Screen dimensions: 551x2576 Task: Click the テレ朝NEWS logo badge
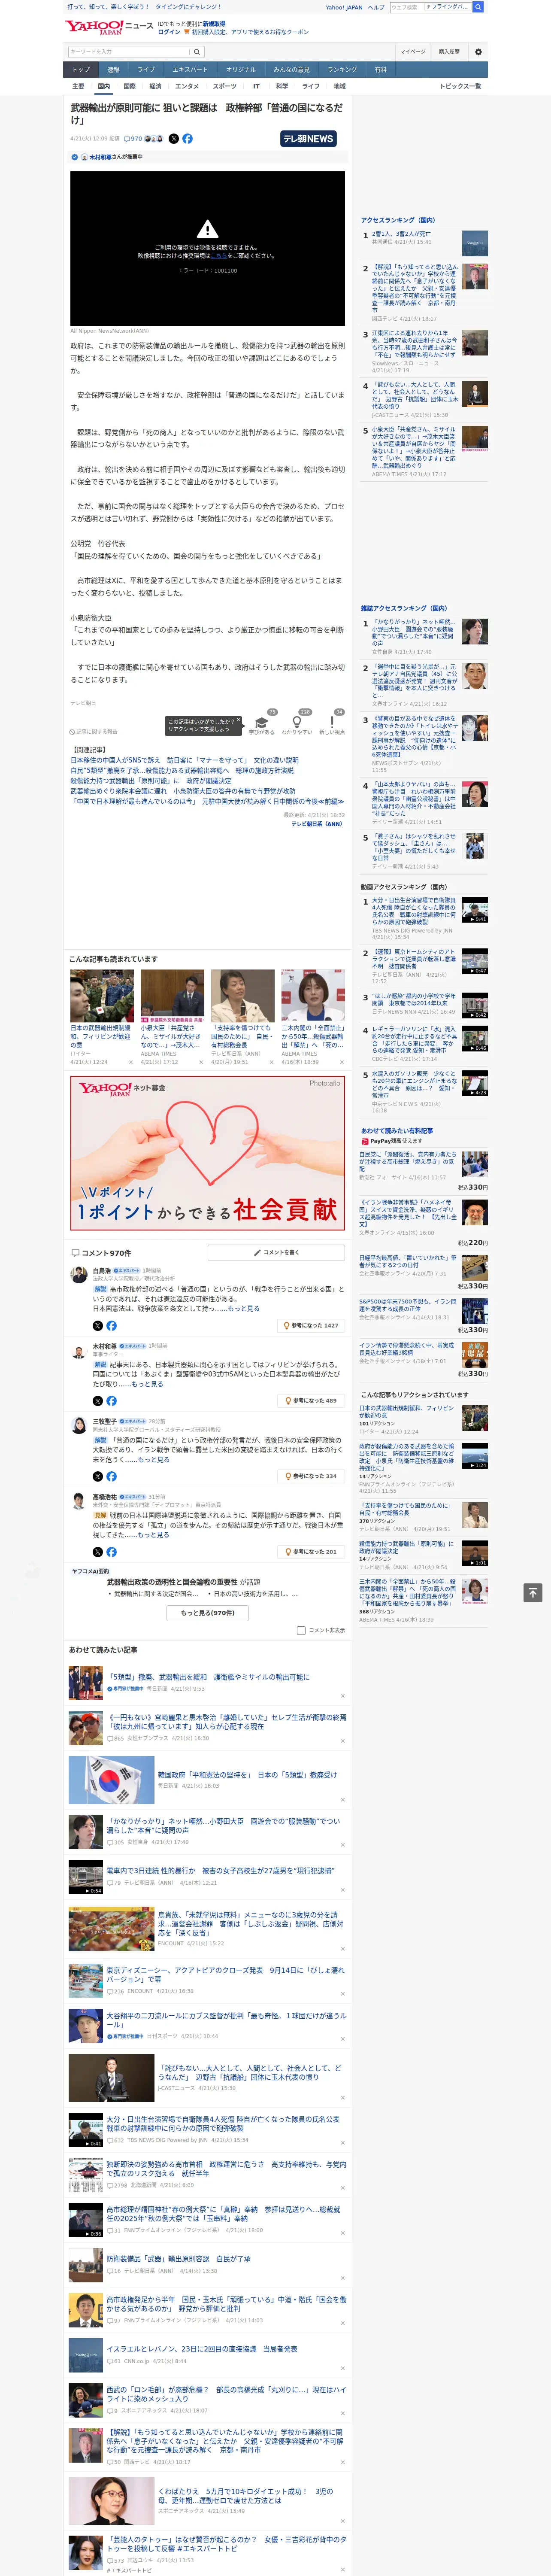tap(308, 139)
